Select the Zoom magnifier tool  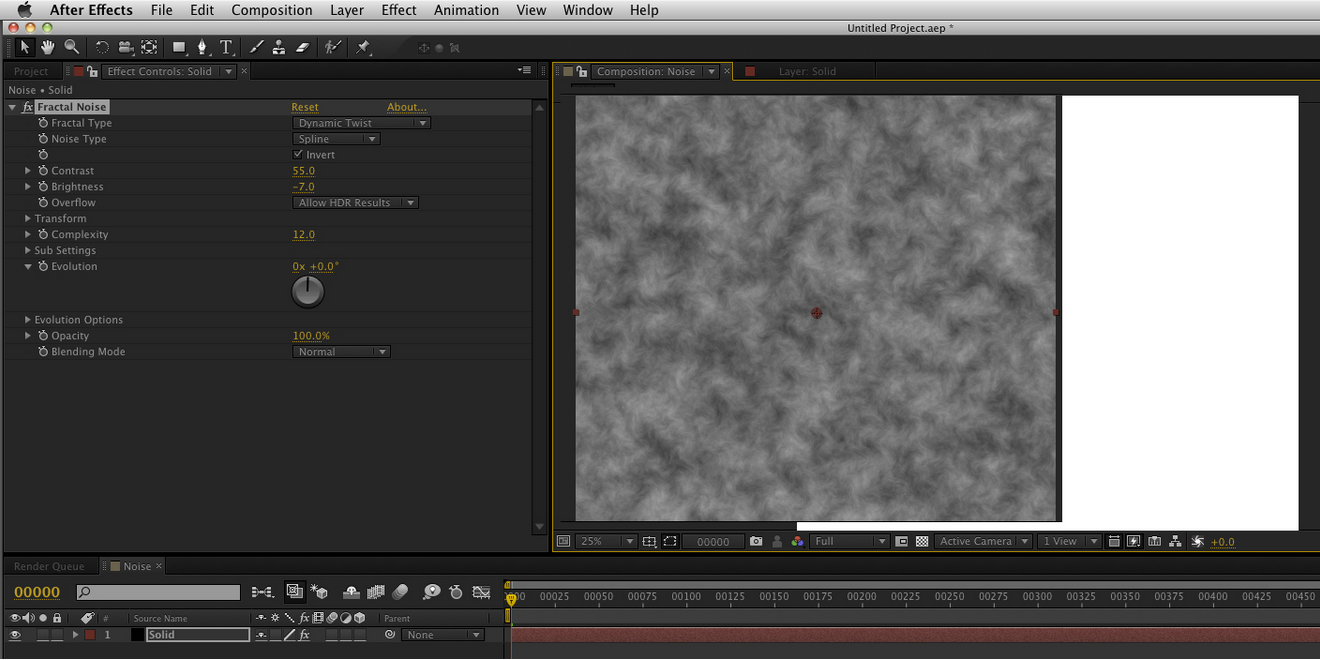click(72, 47)
